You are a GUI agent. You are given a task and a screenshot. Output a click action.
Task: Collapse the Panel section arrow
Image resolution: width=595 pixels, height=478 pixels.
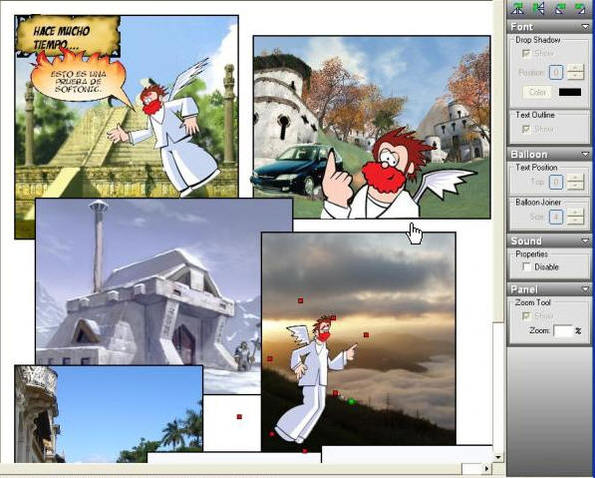point(585,289)
